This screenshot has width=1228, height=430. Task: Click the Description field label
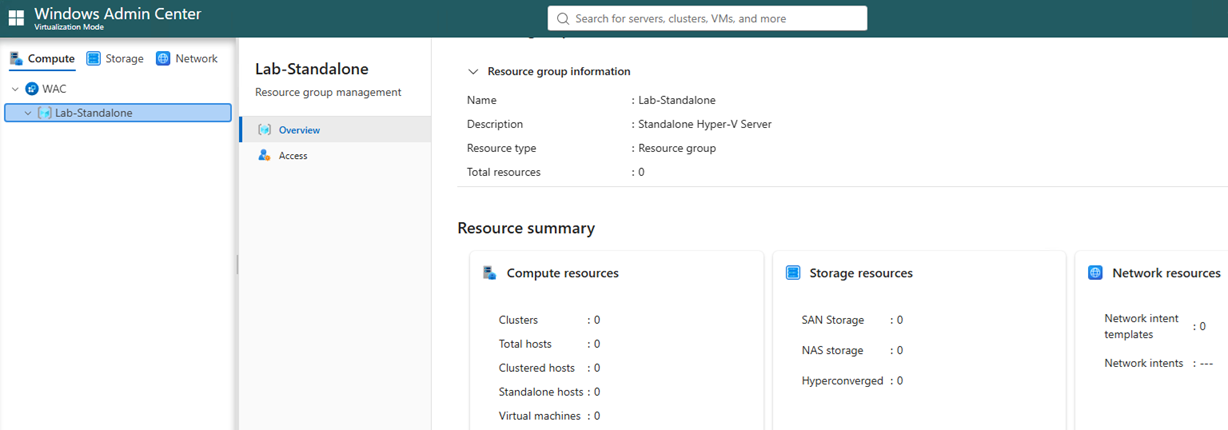(x=495, y=124)
